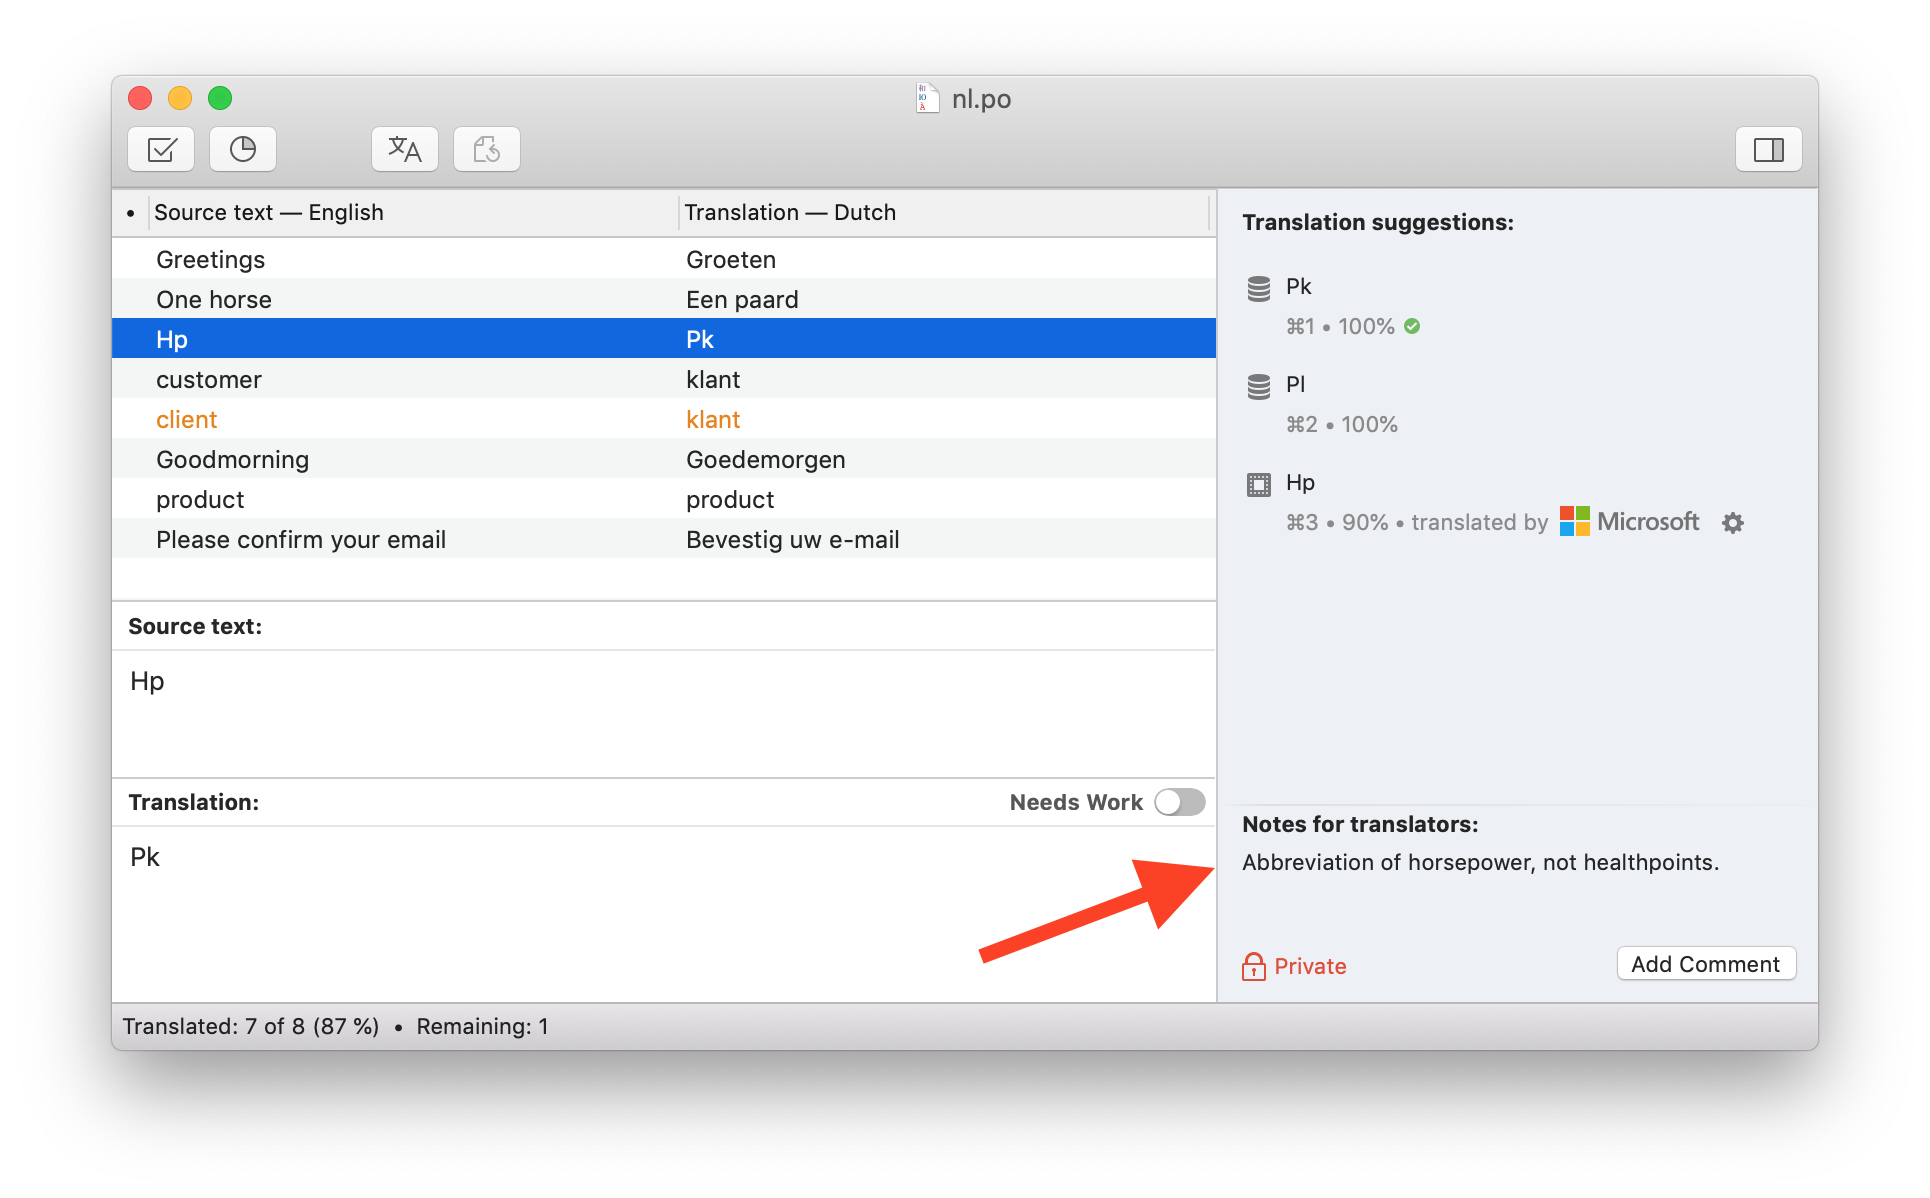The height and width of the screenshot is (1198, 1930).
Task: Click the orange klant translation cell
Action: pyautogui.click(x=713, y=419)
